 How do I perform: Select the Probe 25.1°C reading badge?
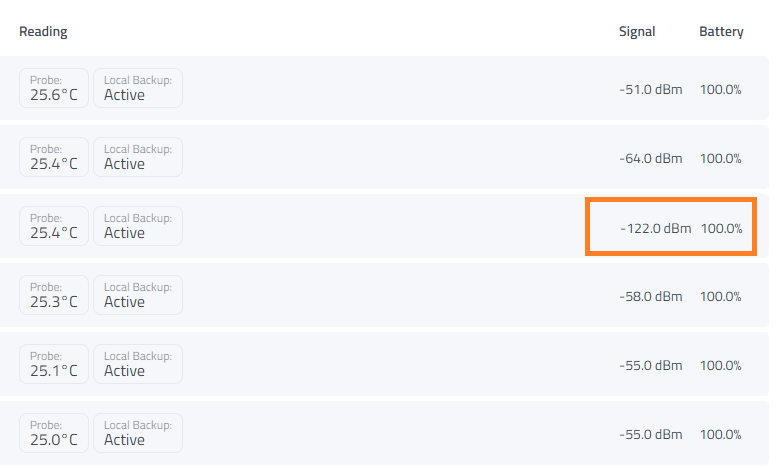(x=54, y=364)
